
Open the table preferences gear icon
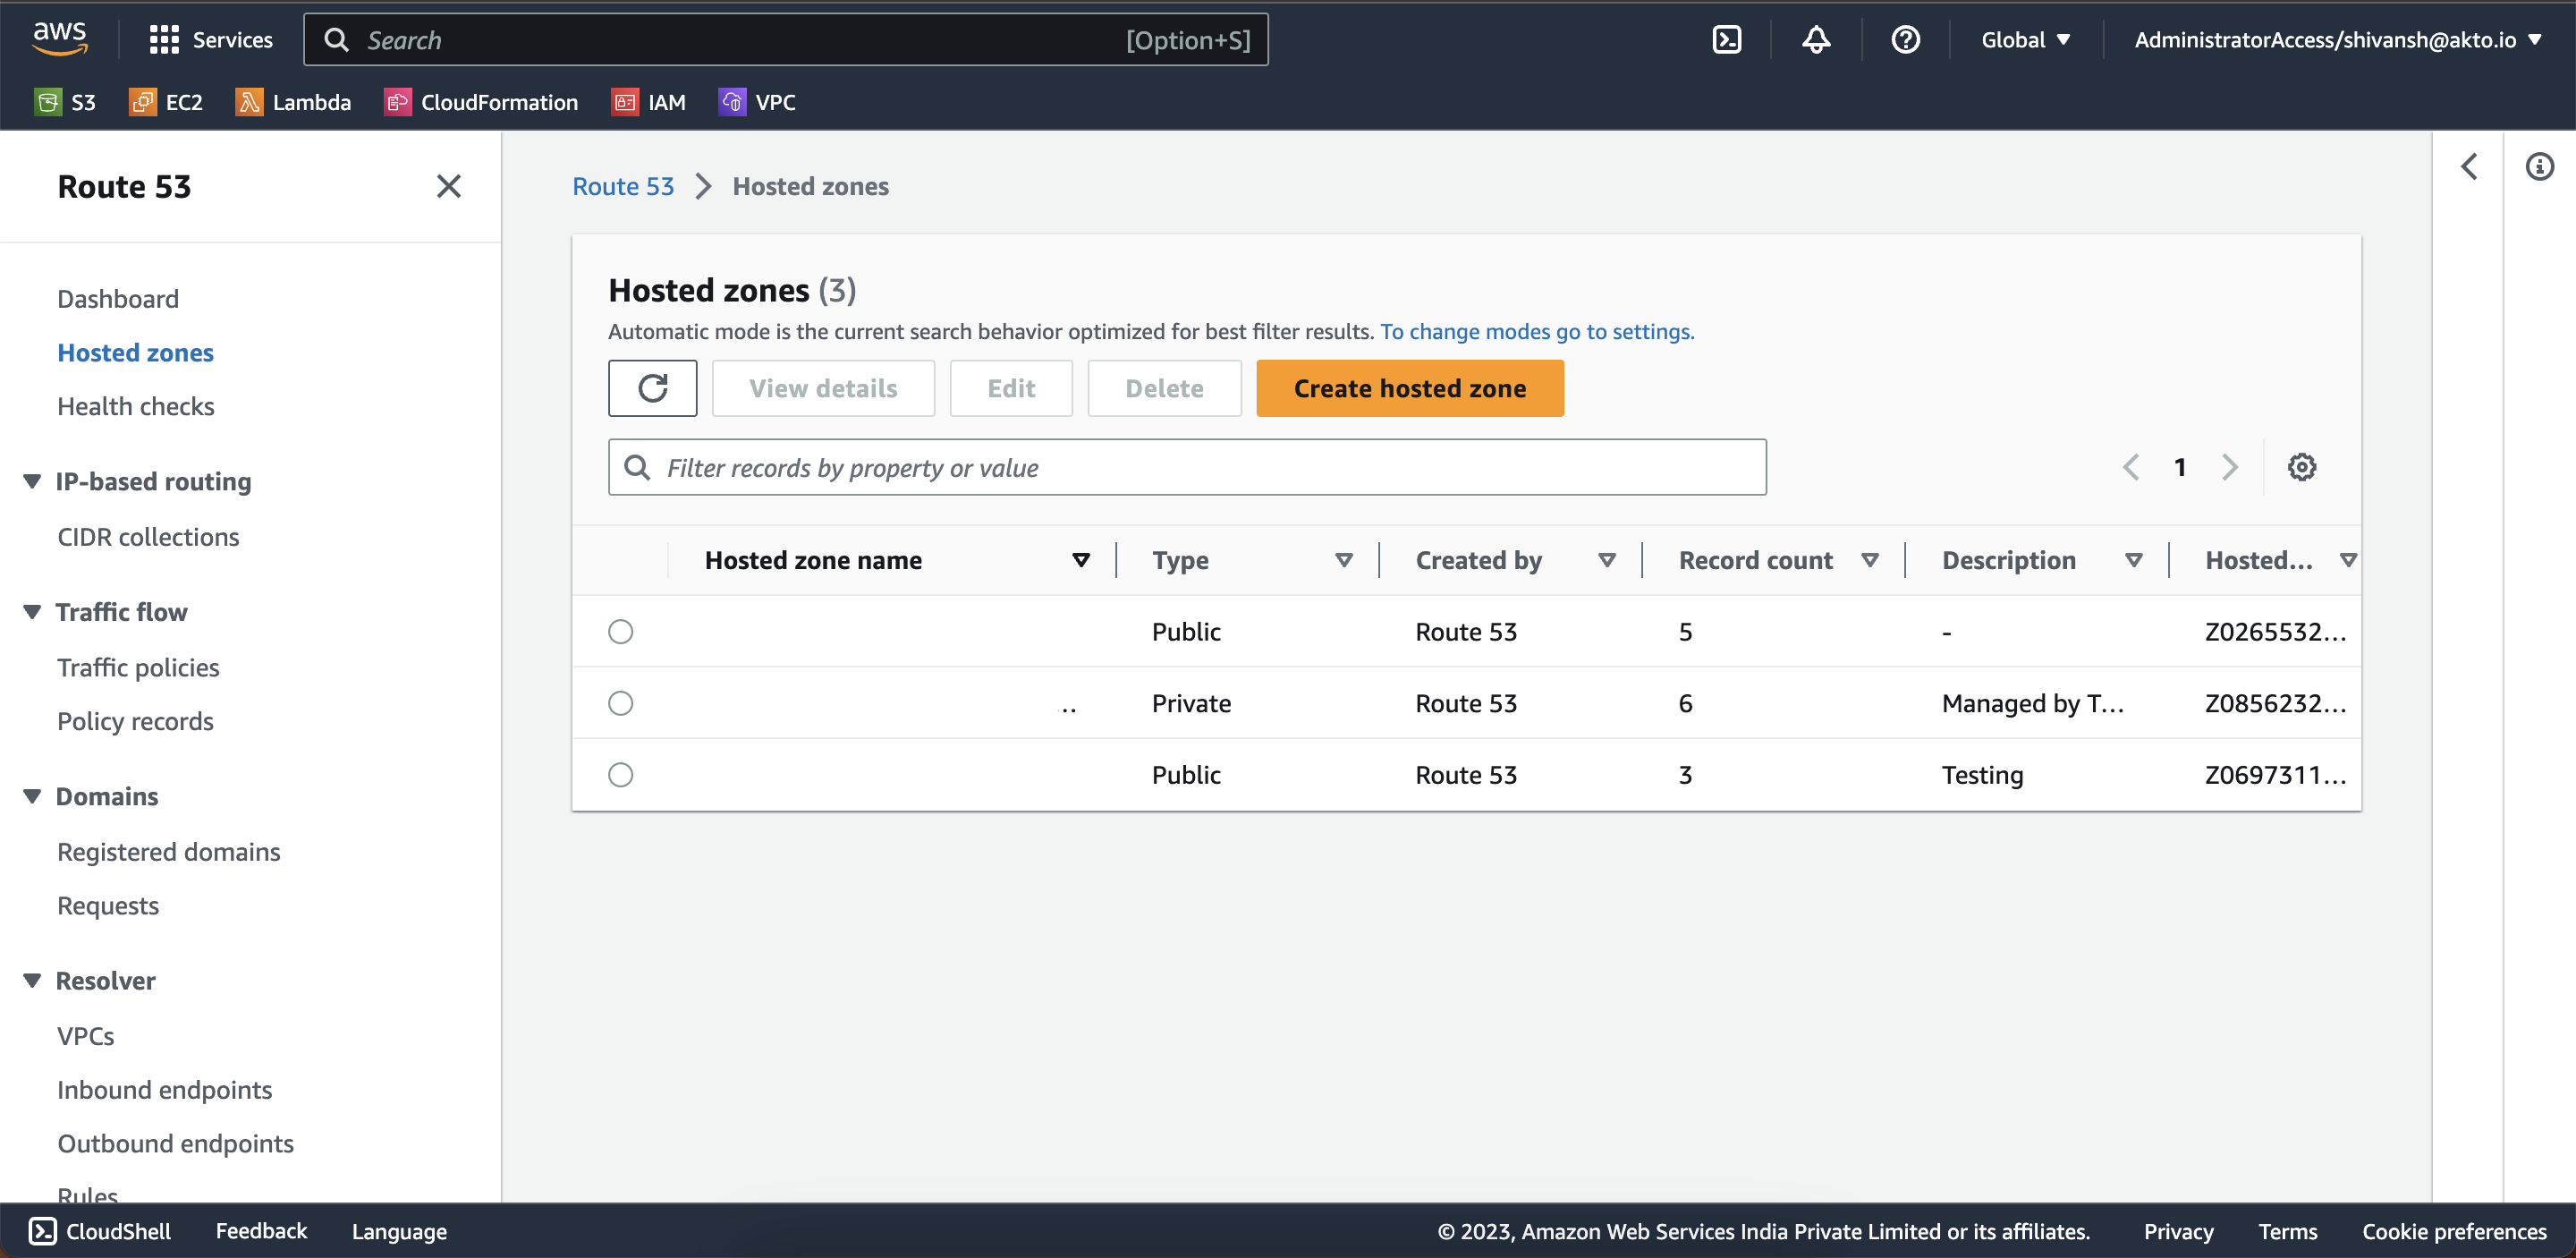point(2301,467)
